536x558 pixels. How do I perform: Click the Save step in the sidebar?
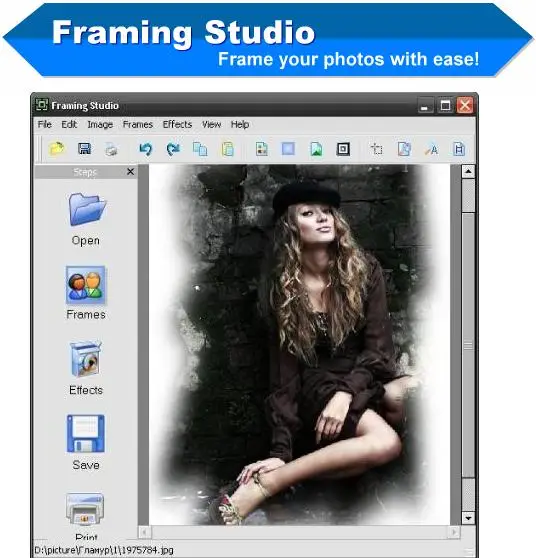[86, 443]
